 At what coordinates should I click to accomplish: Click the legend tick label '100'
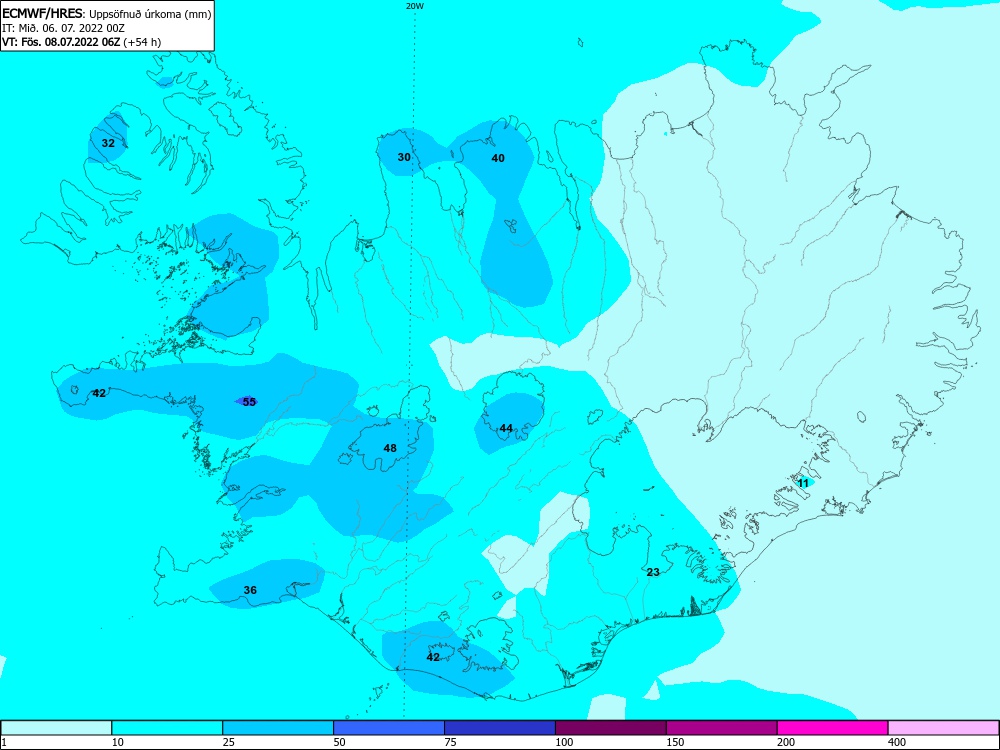coord(564,742)
